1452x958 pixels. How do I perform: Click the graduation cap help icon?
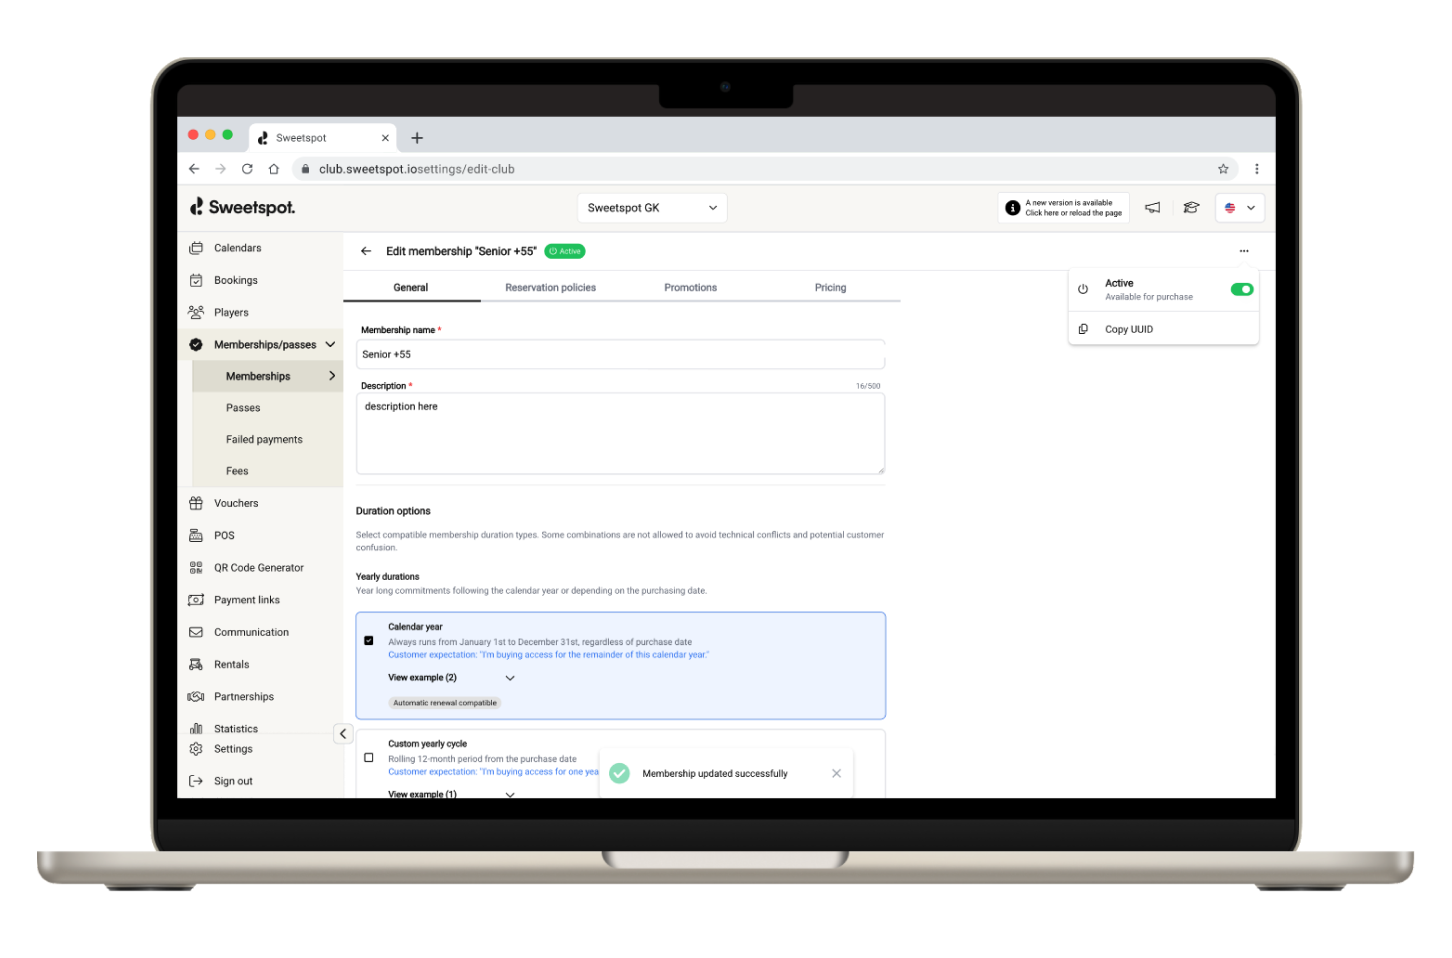tap(1191, 208)
